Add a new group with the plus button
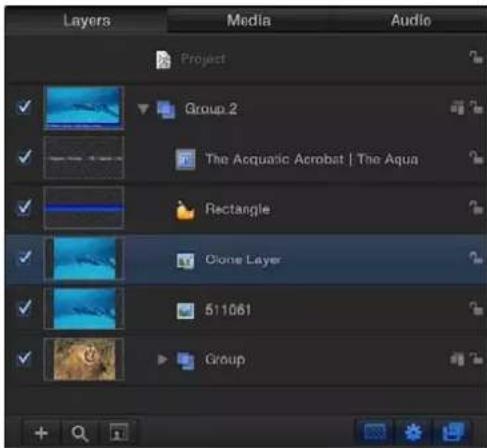This screenshot has width=487, height=448. (41, 433)
